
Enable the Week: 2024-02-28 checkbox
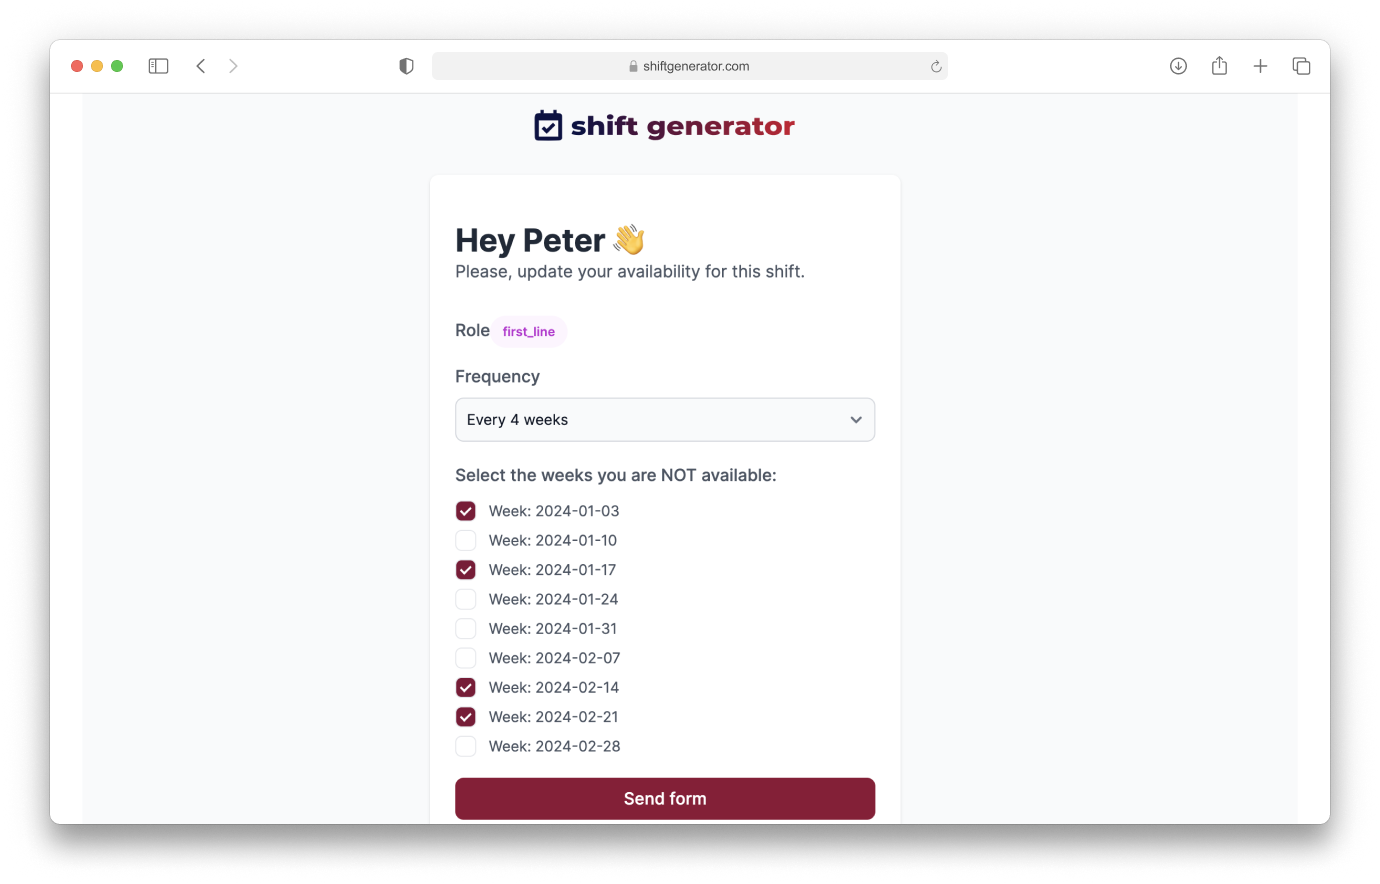(466, 747)
